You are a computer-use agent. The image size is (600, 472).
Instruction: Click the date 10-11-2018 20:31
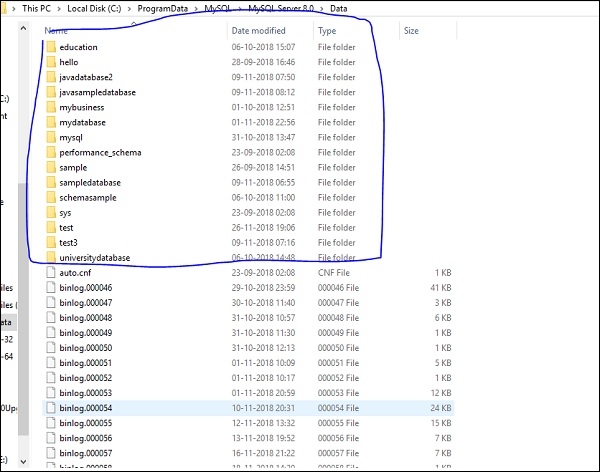[263, 408]
